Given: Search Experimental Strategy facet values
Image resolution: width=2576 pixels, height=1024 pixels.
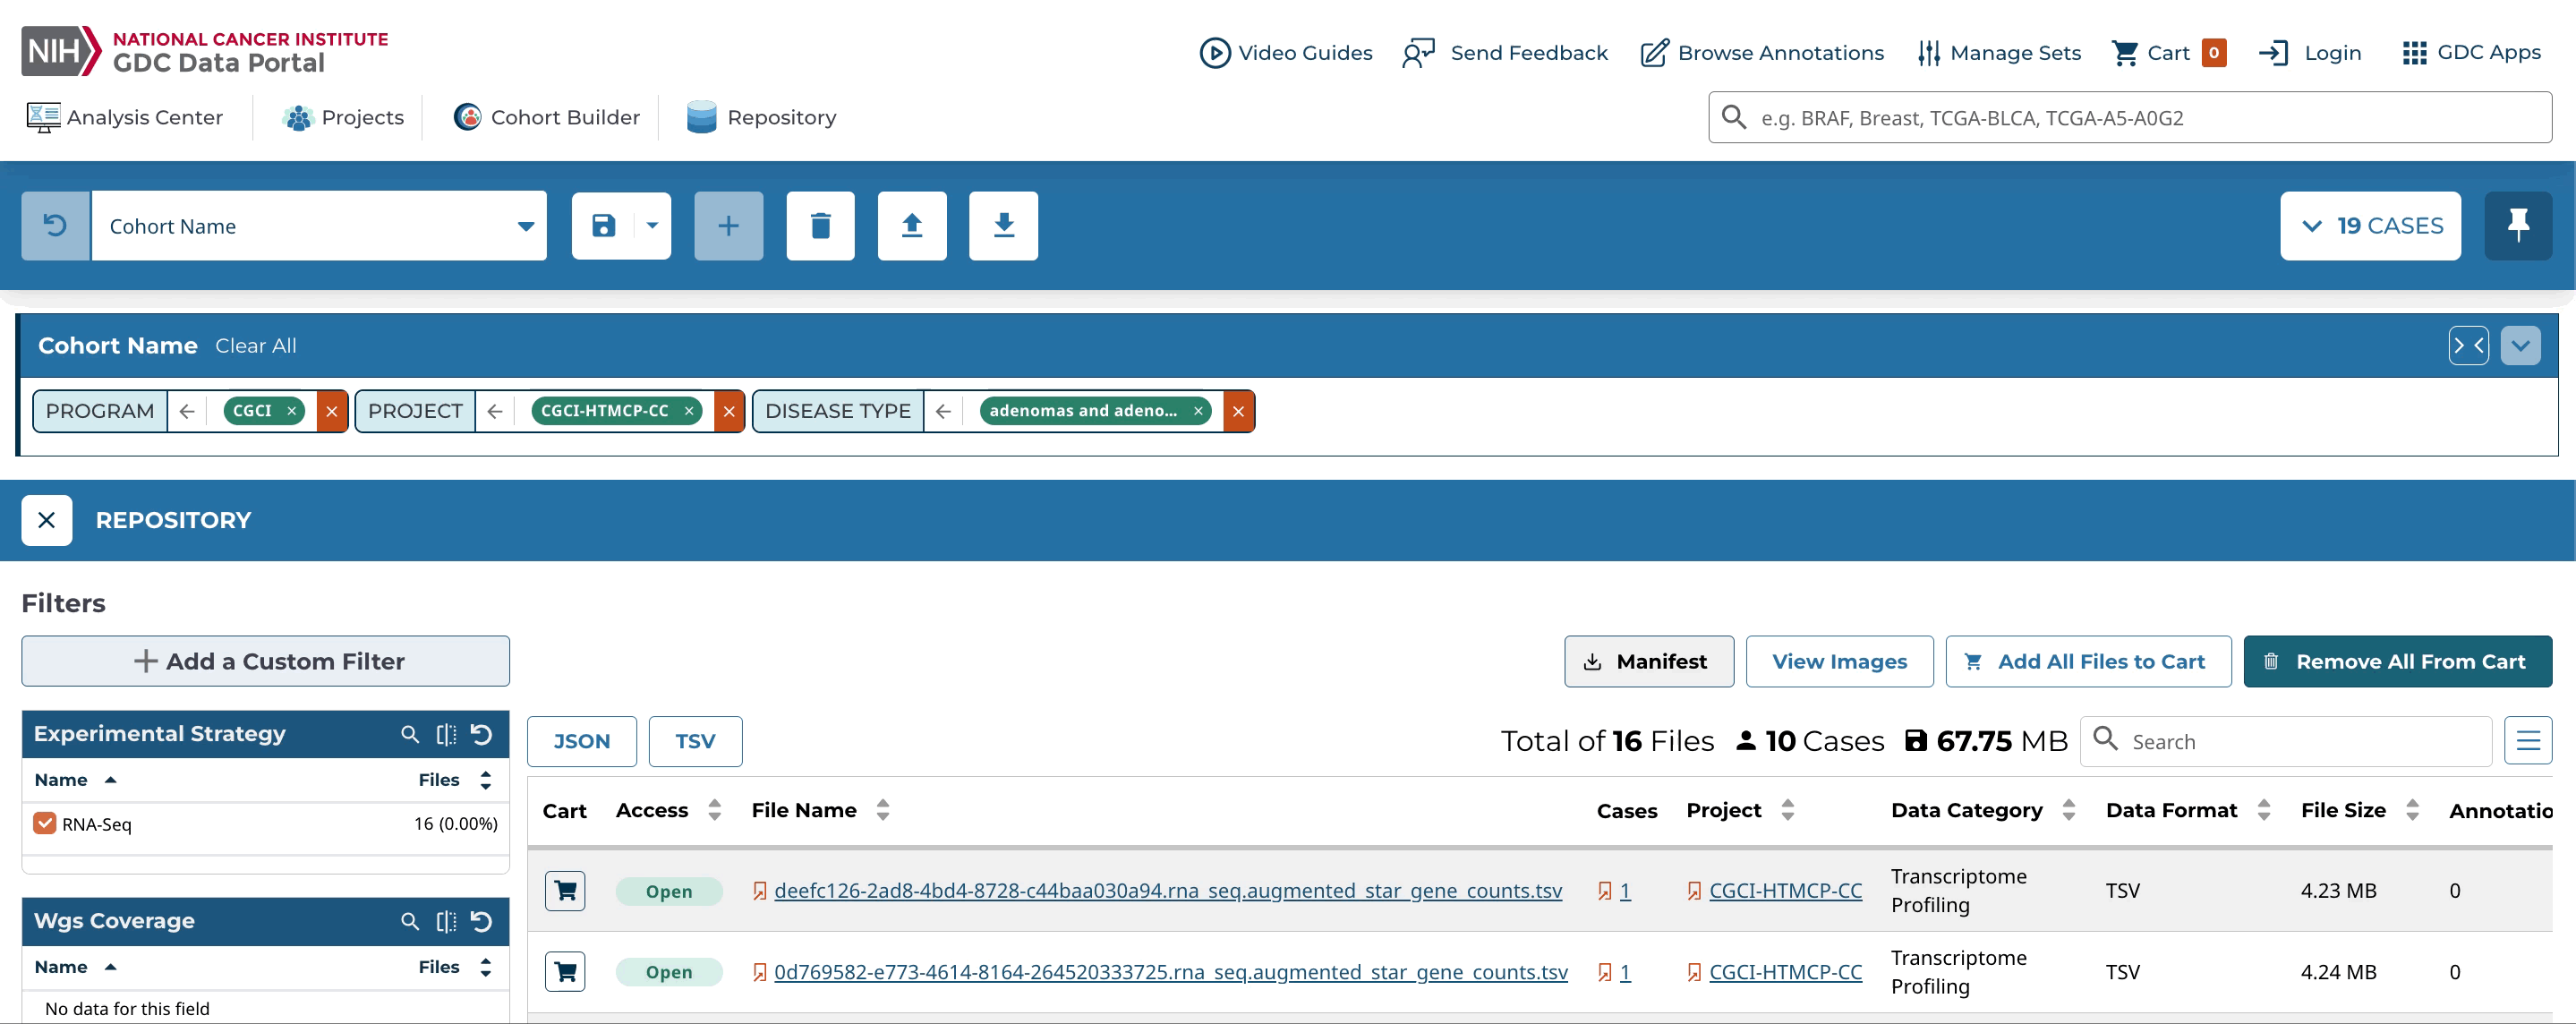Looking at the screenshot, I should pos(410,734).
